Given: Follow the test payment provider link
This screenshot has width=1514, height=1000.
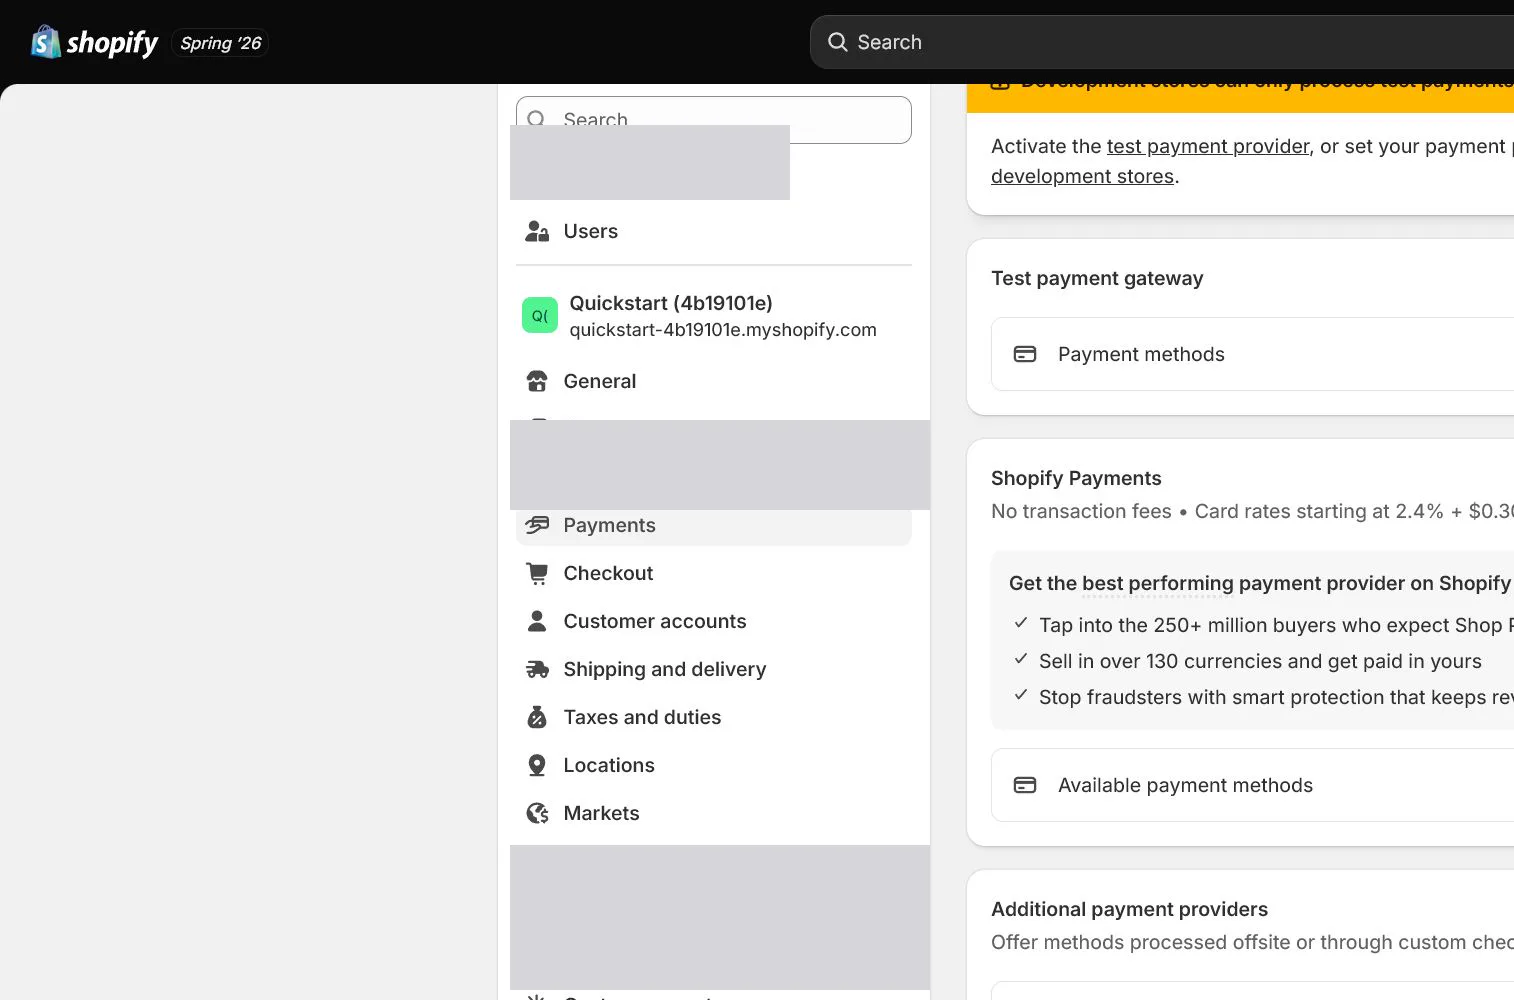Looking at the screenshot, I should click(1207, 146).
